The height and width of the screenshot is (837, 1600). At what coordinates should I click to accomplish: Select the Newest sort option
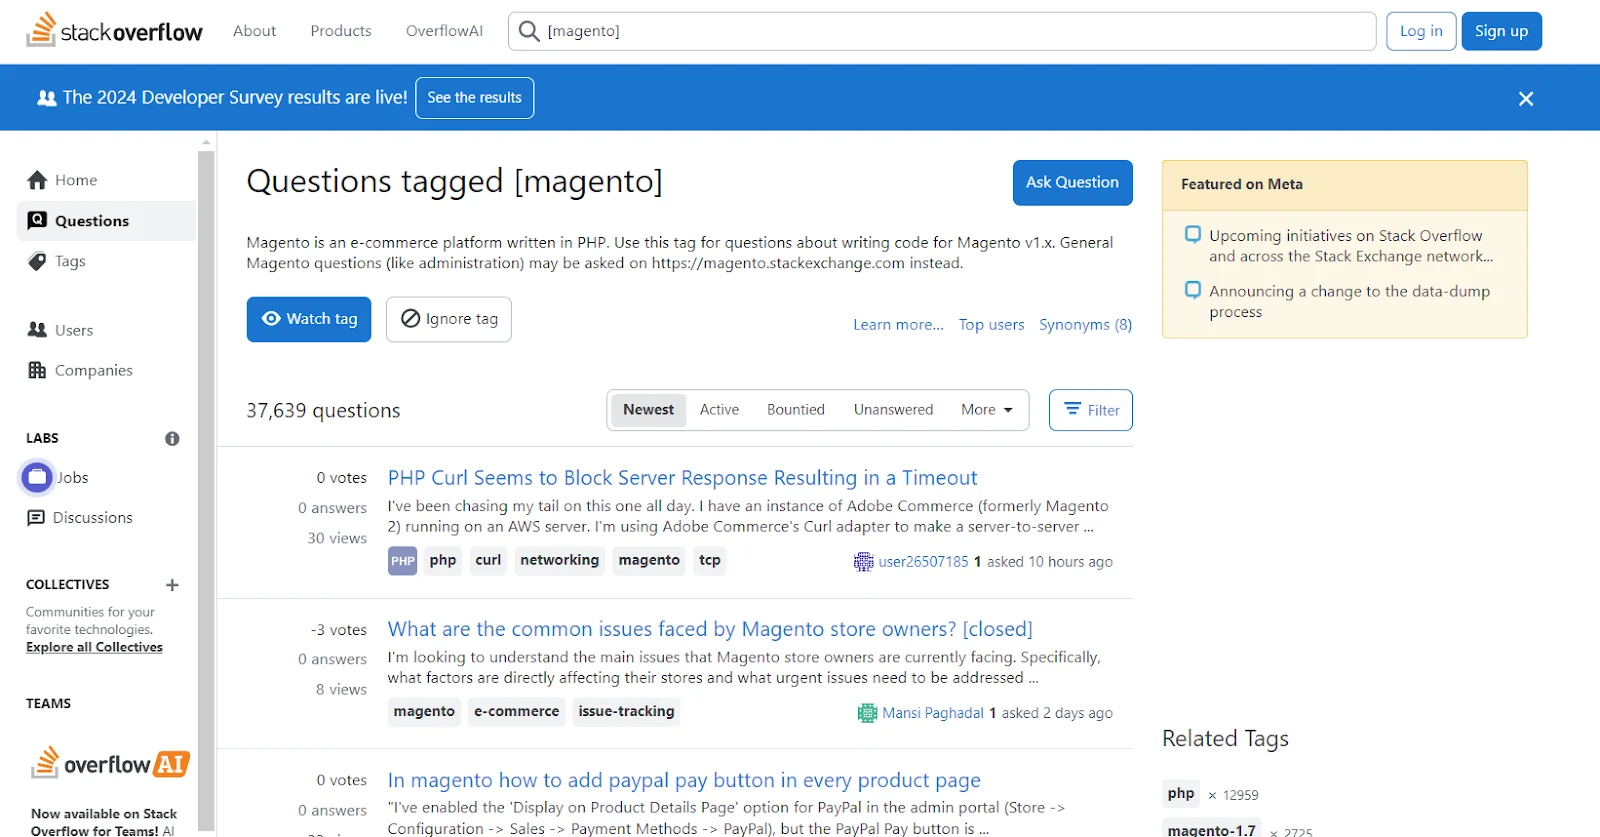coord(648,410)
